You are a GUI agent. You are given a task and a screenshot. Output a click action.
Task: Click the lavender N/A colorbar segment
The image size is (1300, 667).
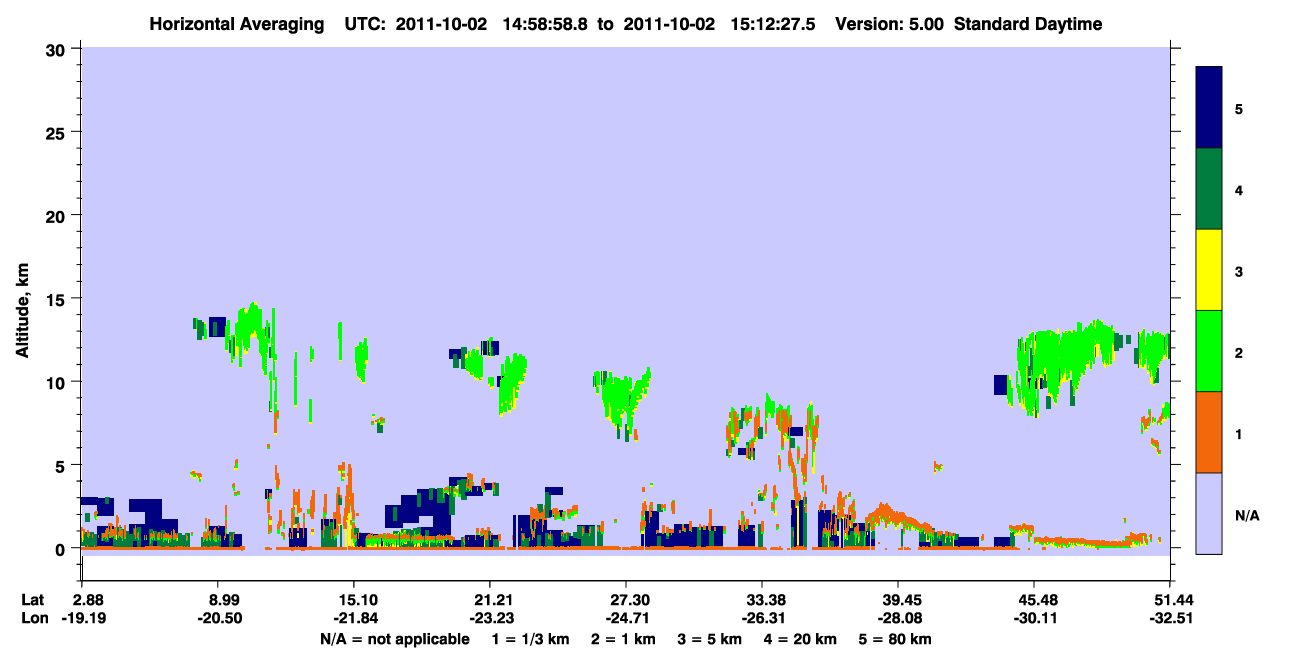click(x=1209, y=513)
